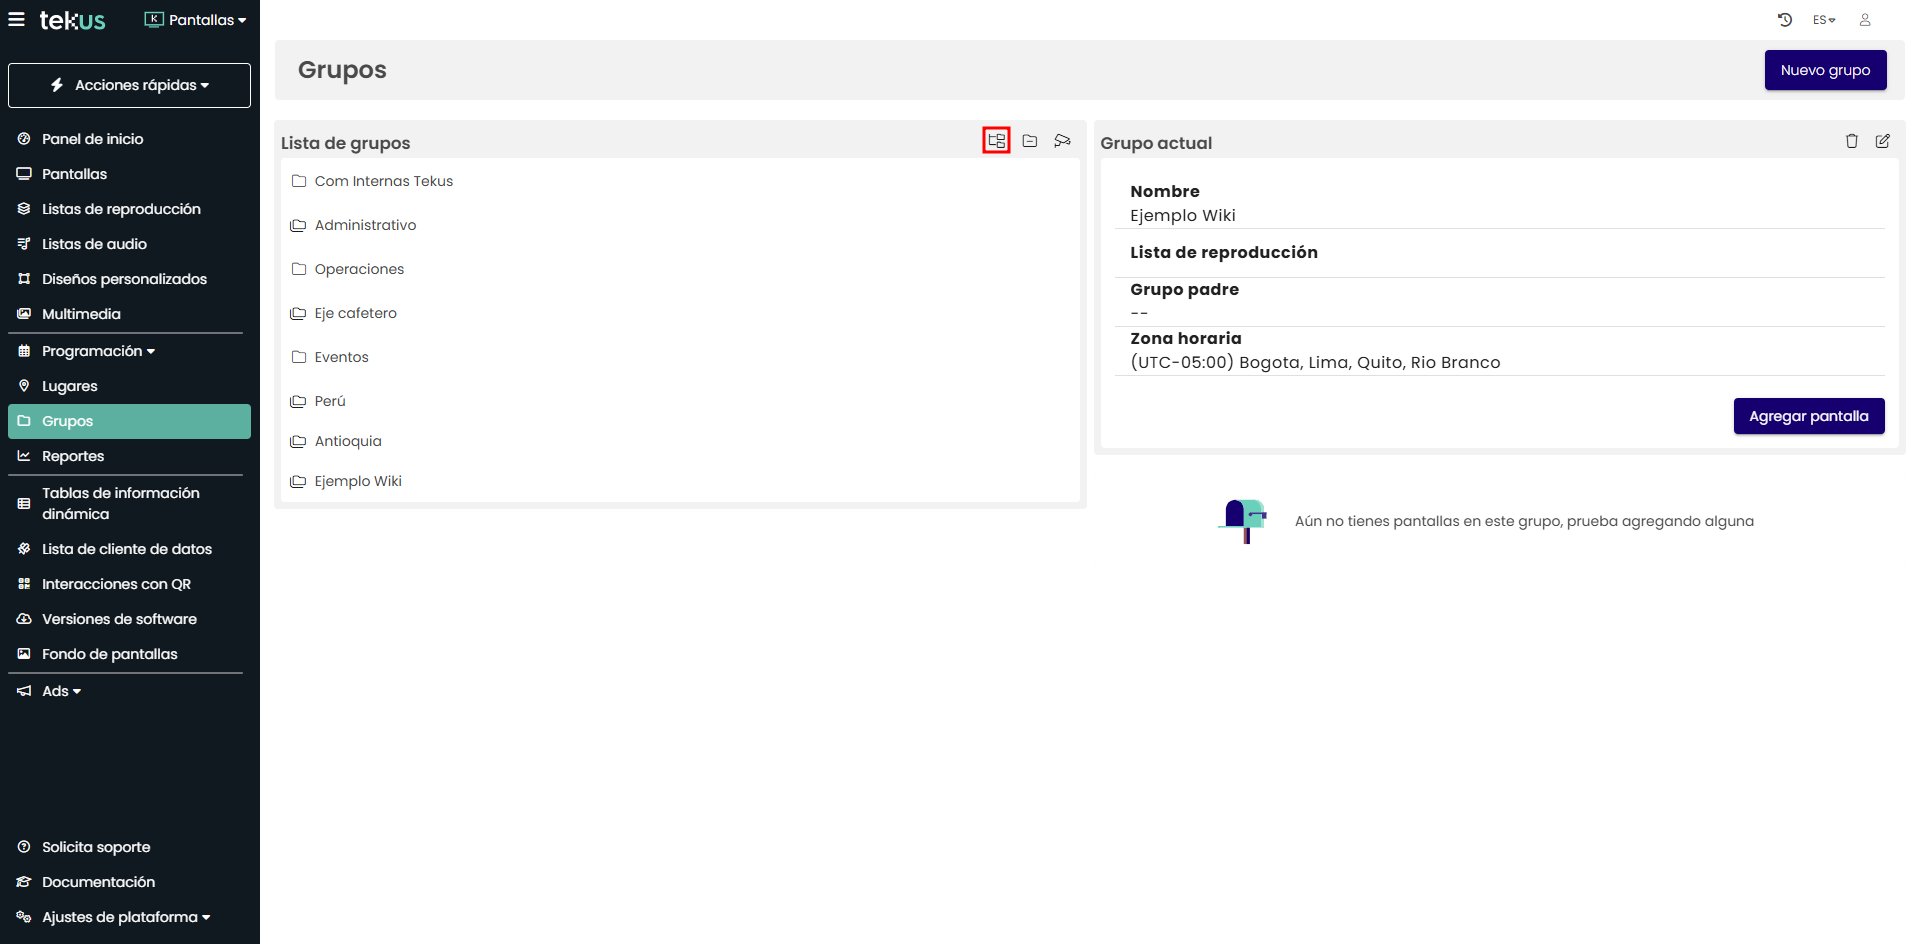Click the Nuevo grupo button
The width and height of the screenshot is (1918, 944).
click(1824, 70)
